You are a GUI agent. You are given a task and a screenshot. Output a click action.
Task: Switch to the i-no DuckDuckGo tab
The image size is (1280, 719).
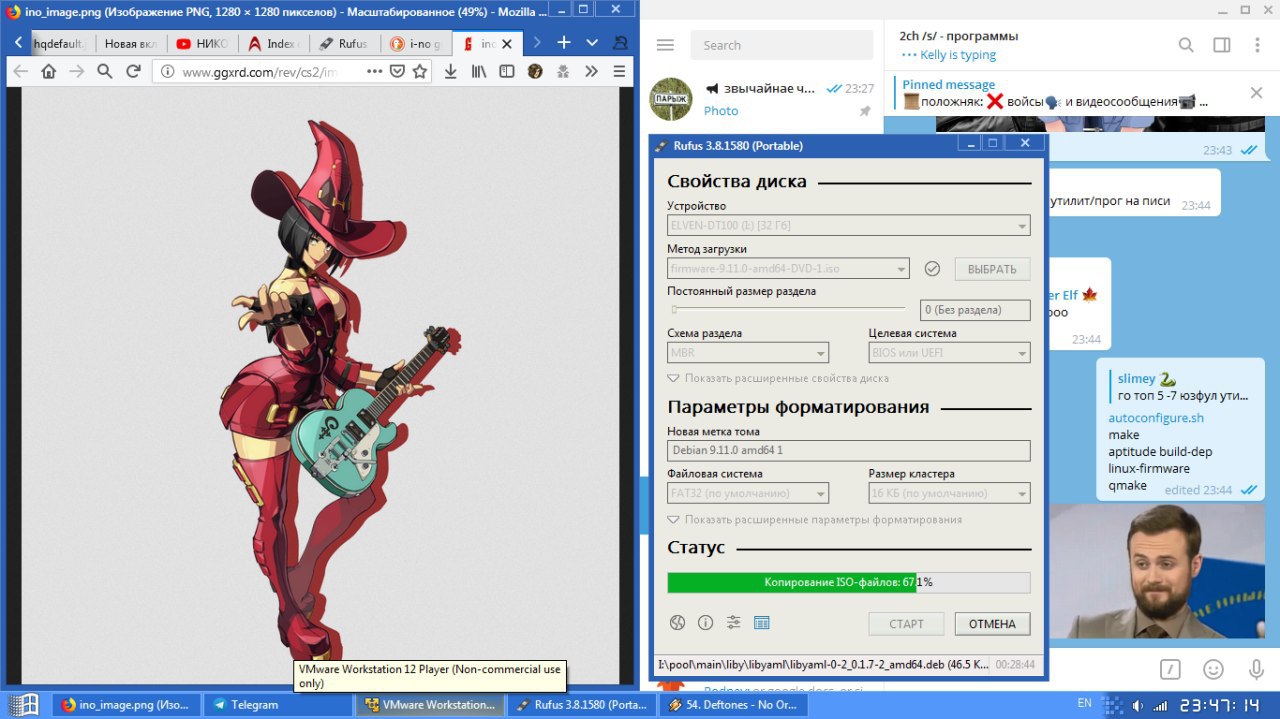[x=414, y=43]
